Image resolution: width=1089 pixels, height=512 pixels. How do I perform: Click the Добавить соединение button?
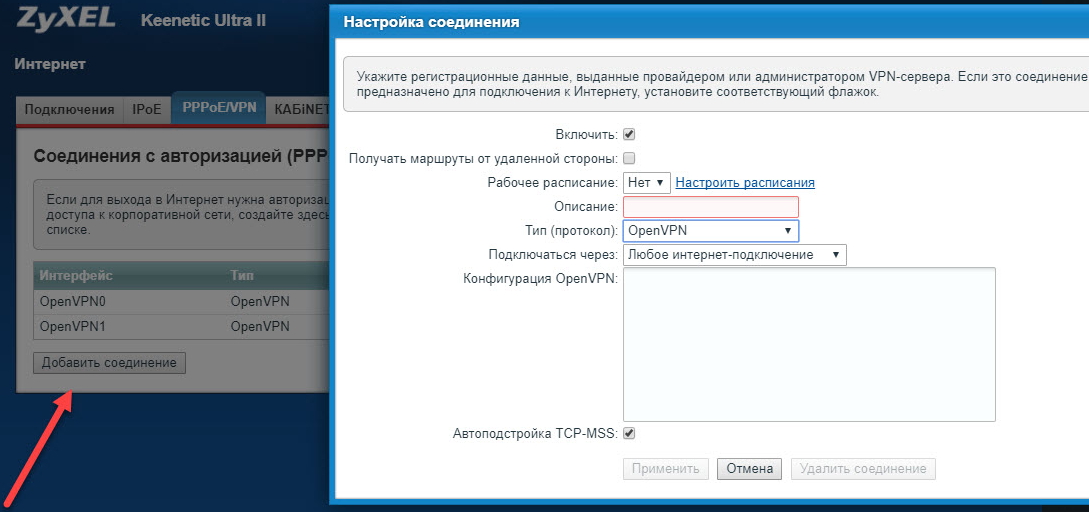click(x=109, y=363)
